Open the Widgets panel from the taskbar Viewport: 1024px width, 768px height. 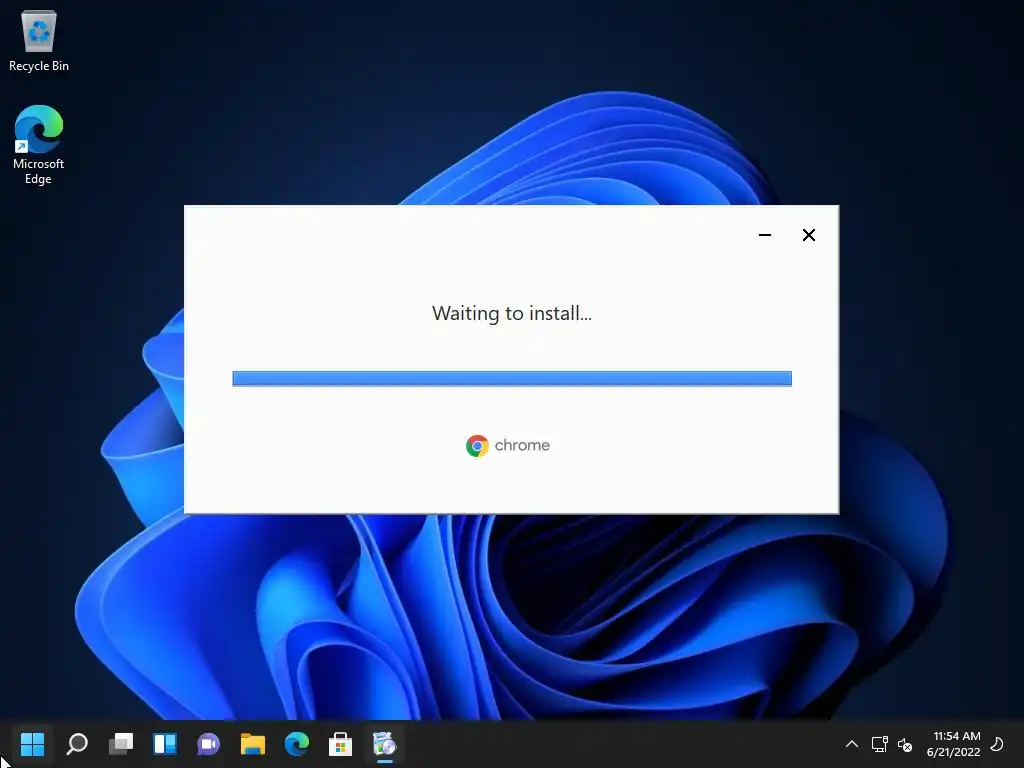pyautogui.click(x=165, y=744)
